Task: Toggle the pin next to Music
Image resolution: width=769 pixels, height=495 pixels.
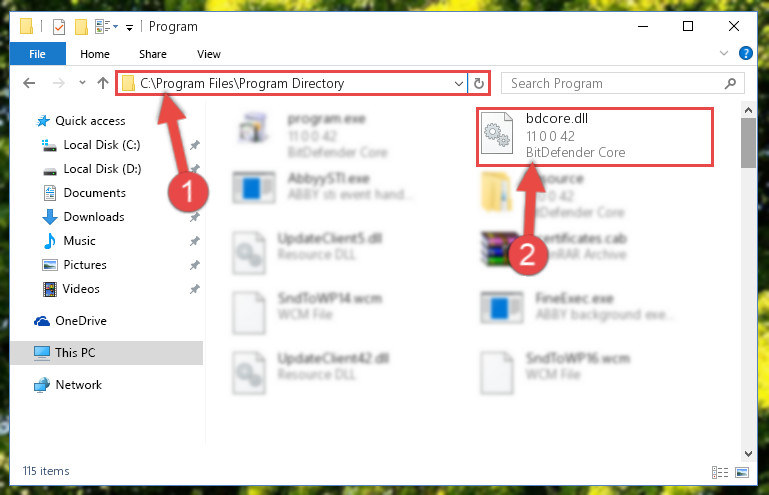Action: coord(195,241)
